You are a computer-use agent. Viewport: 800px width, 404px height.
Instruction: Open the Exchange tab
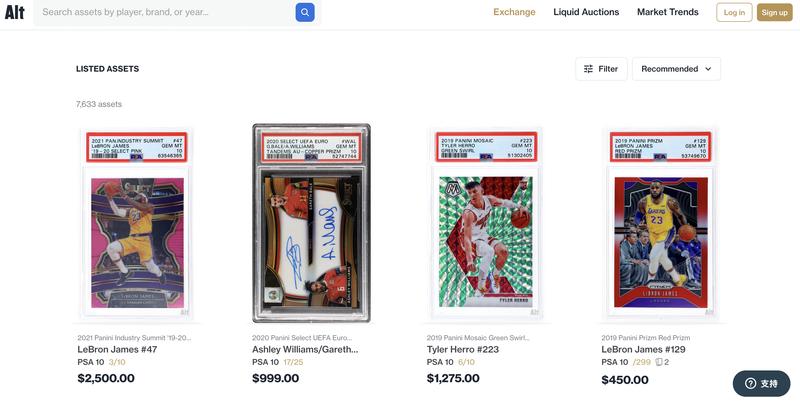pyautogui.click(x=514, y=12)
